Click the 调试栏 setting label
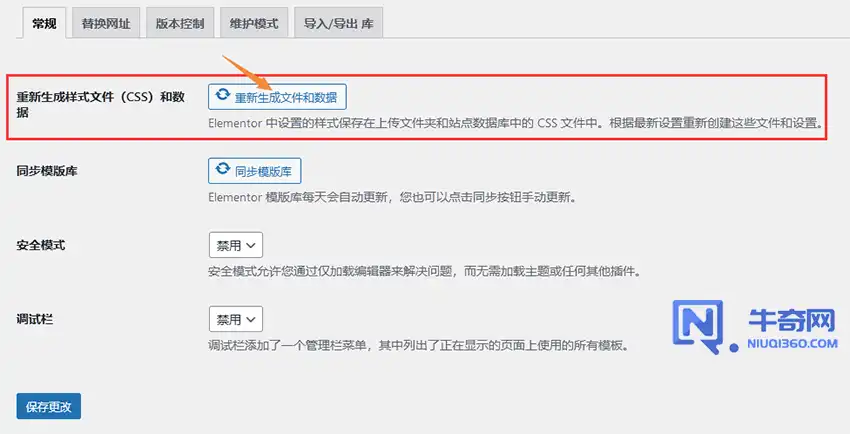Screen dimensions: 850x434 [x=35, y=319]
